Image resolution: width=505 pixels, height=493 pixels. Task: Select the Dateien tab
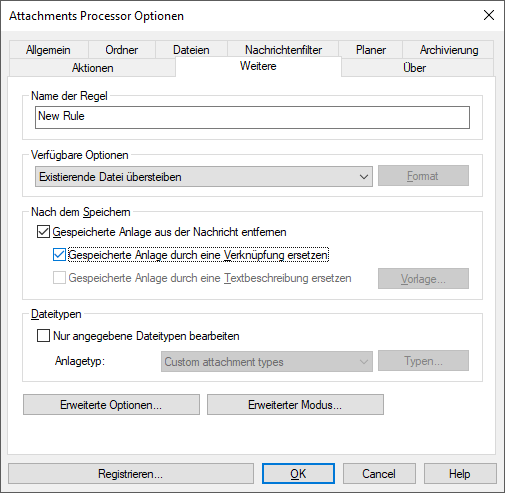point(191,50)
